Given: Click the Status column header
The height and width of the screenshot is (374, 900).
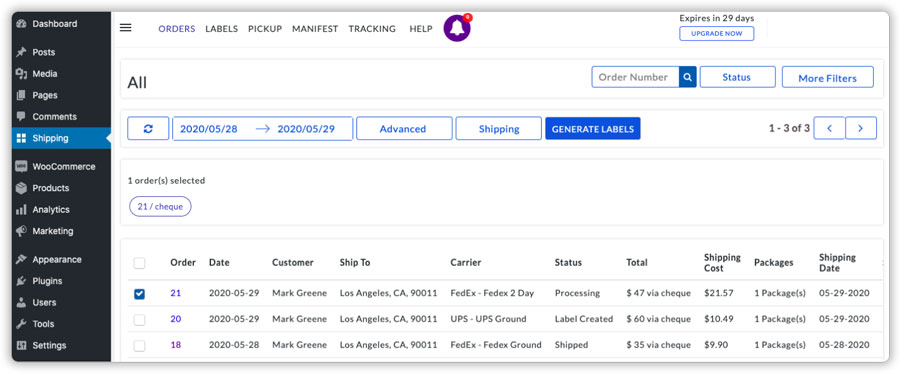Looking at the screenshot, I should point(568,263).
